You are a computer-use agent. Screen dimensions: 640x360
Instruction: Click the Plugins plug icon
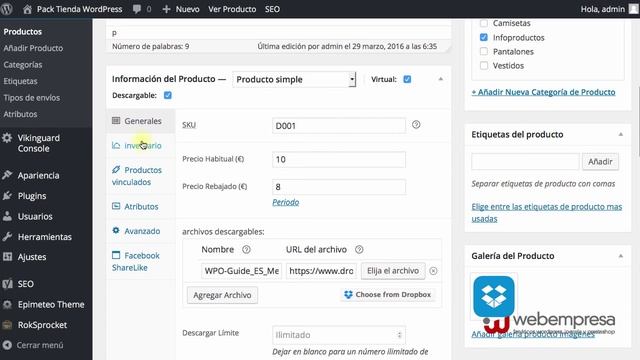[7, 196]
